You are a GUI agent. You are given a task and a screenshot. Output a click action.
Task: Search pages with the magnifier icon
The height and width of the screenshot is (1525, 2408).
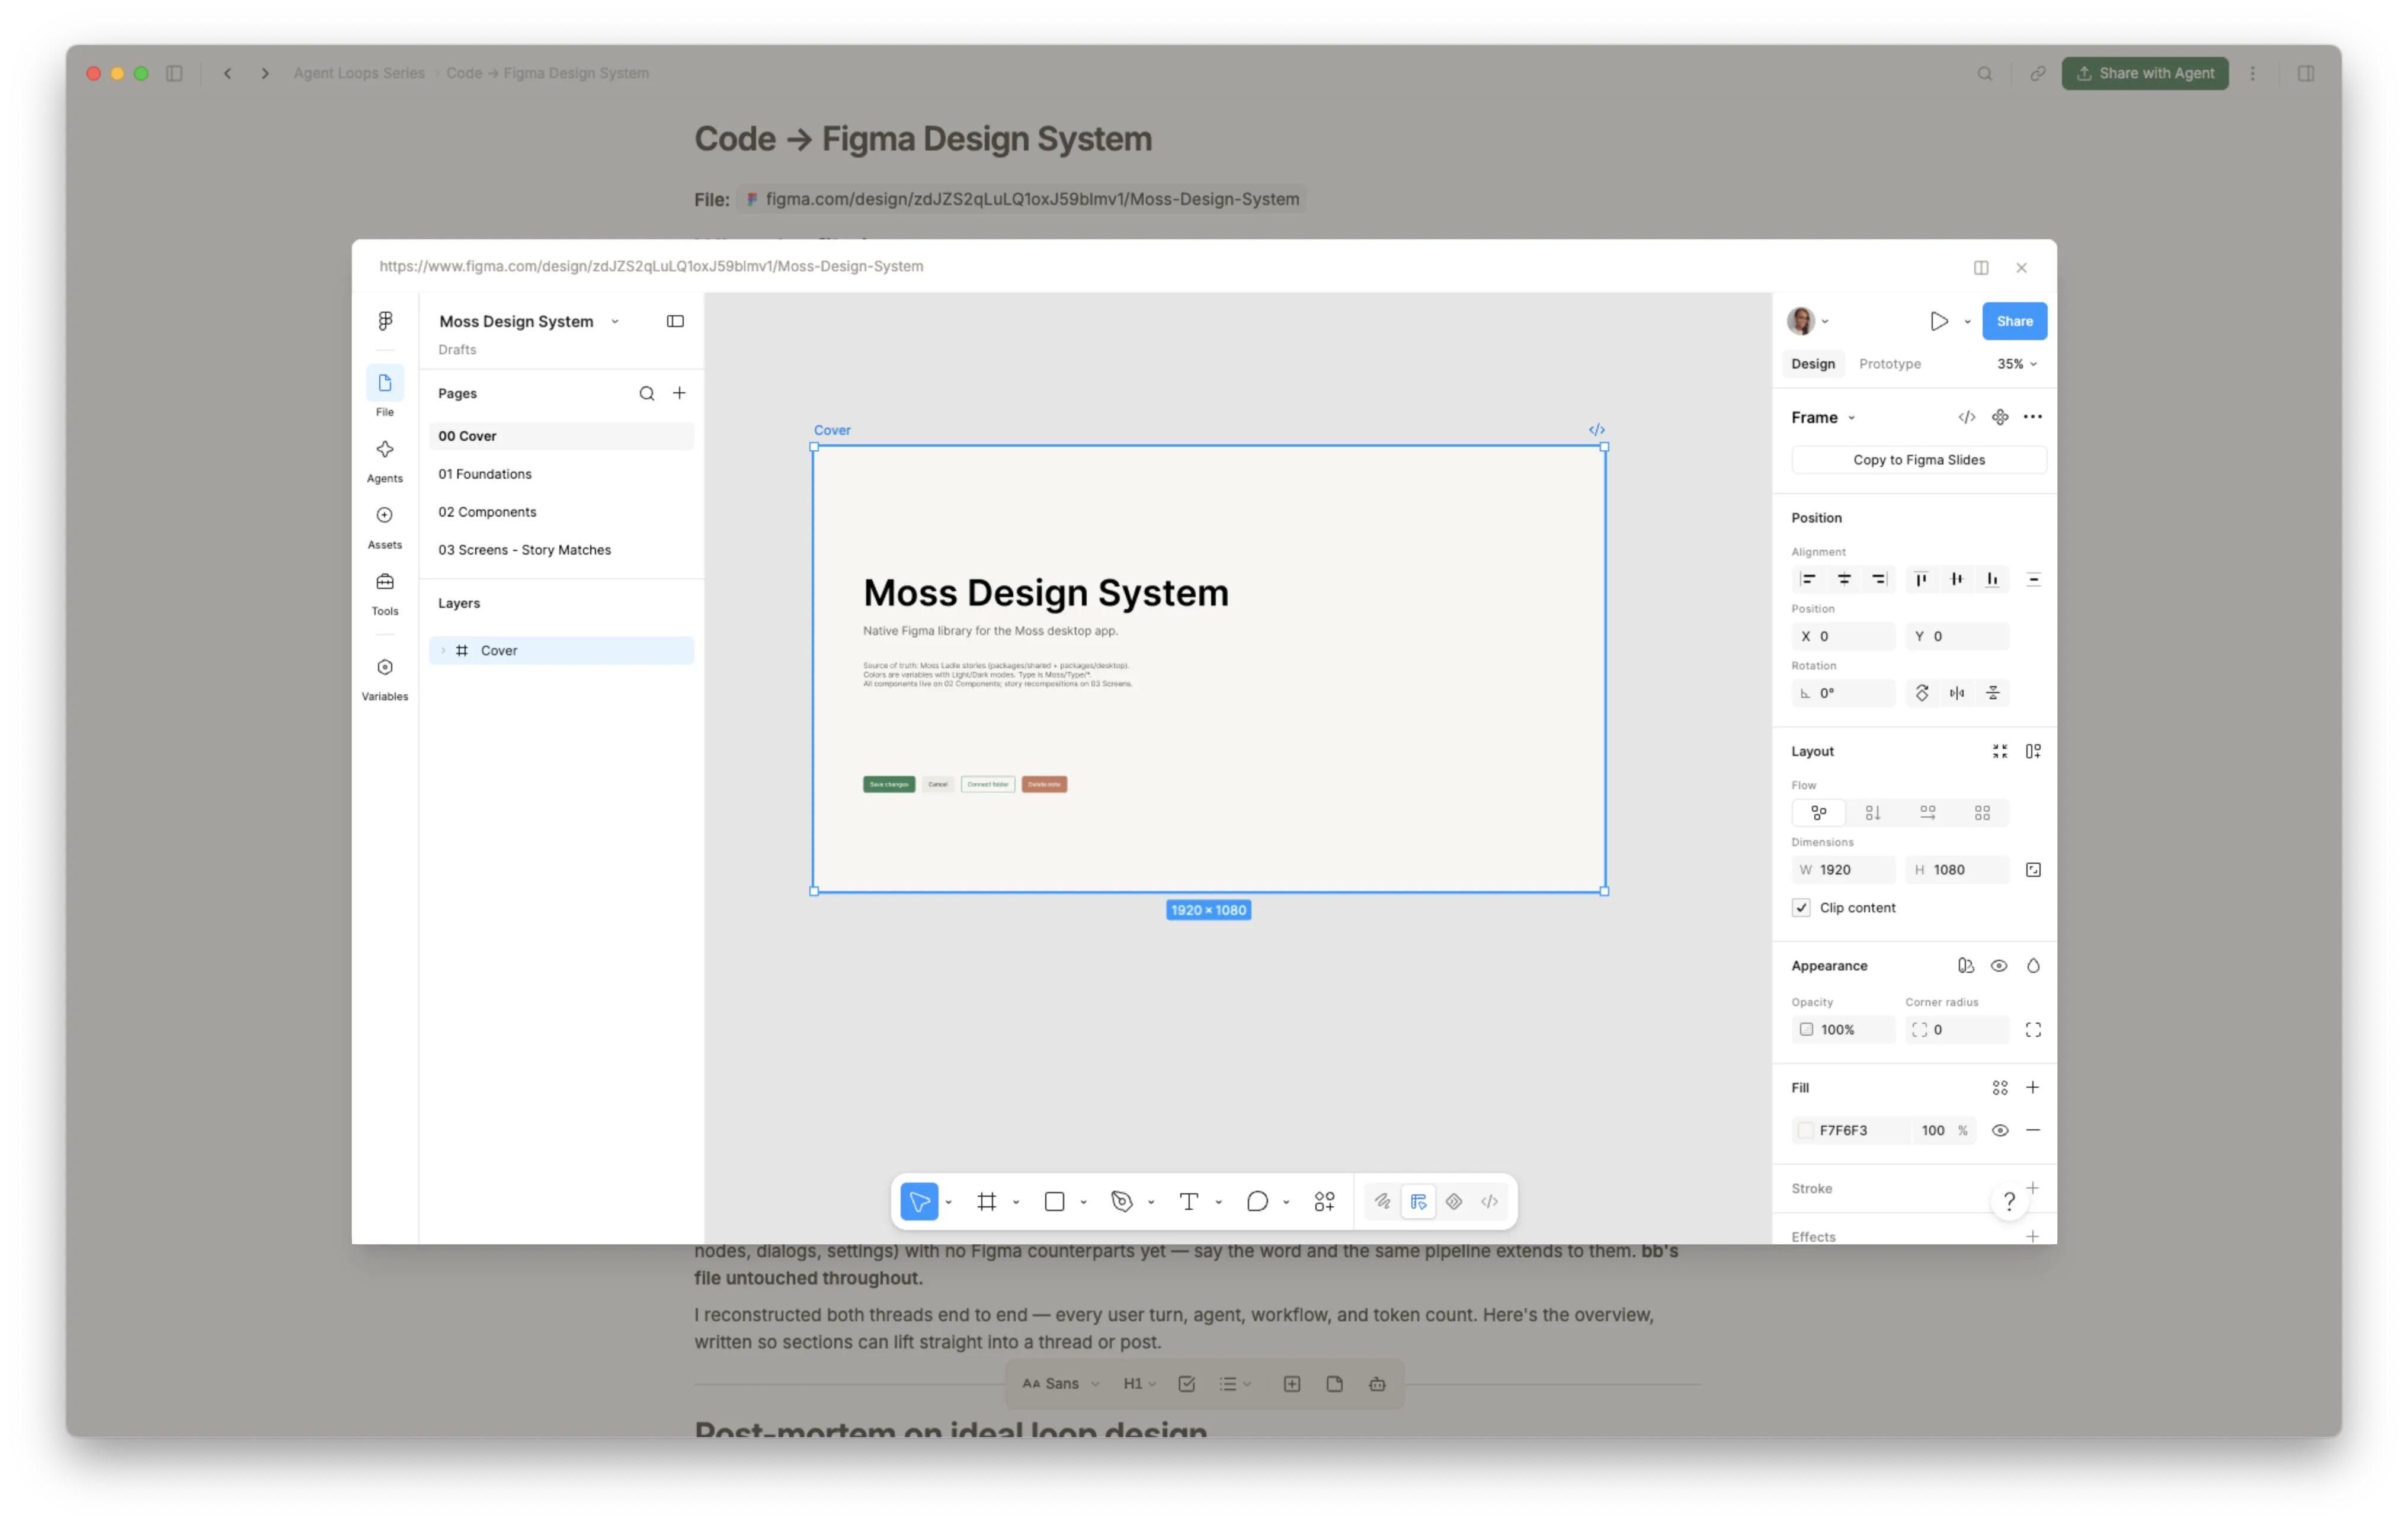point(647,393)
